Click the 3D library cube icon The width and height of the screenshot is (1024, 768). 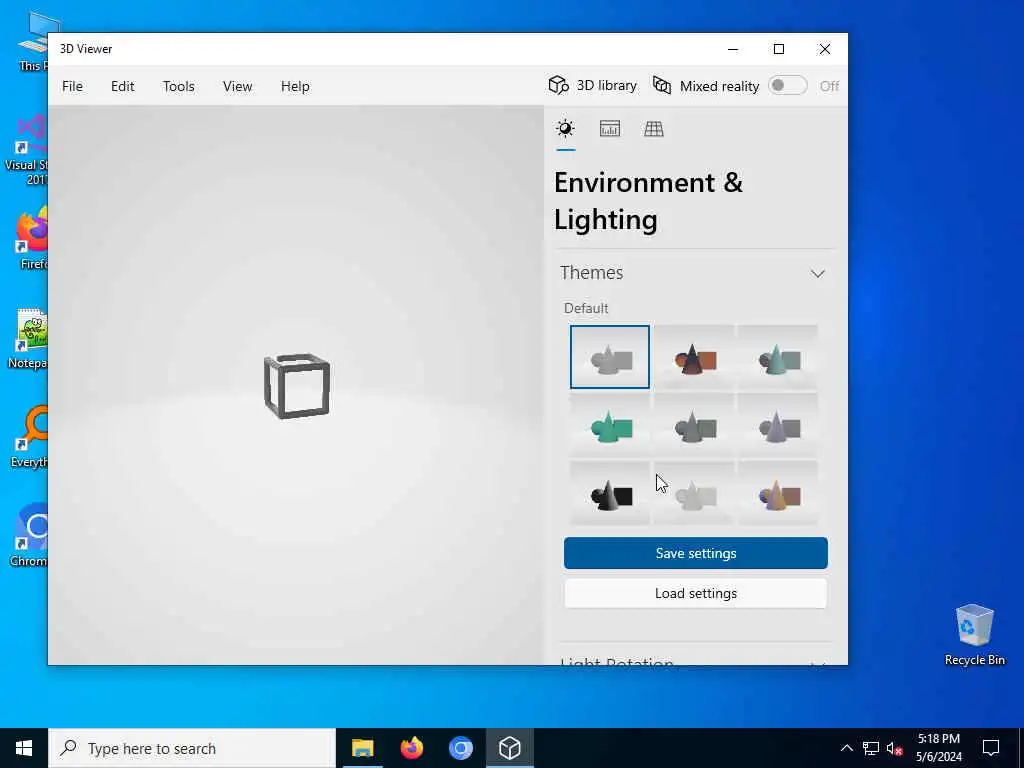[x=558, y=86]
